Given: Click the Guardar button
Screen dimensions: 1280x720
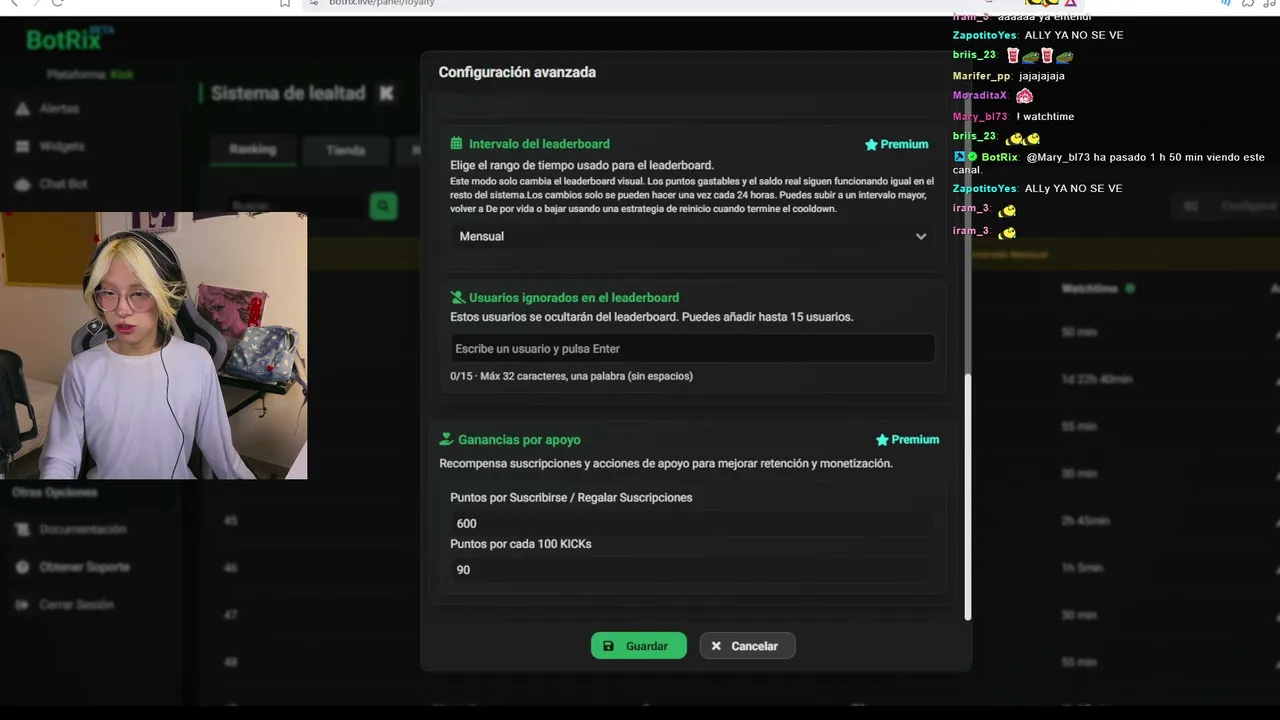Looking at the screenshot, I should coord(639,646).
